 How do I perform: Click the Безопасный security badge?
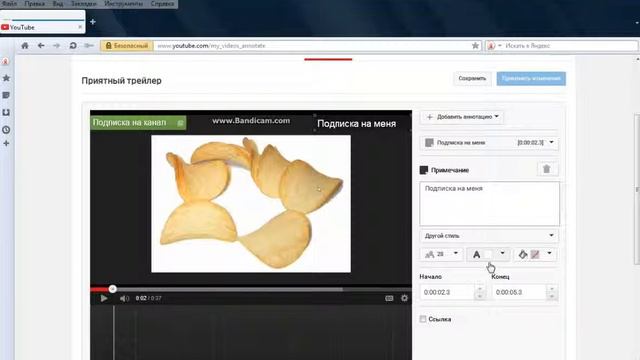click(x=127, y=46)
